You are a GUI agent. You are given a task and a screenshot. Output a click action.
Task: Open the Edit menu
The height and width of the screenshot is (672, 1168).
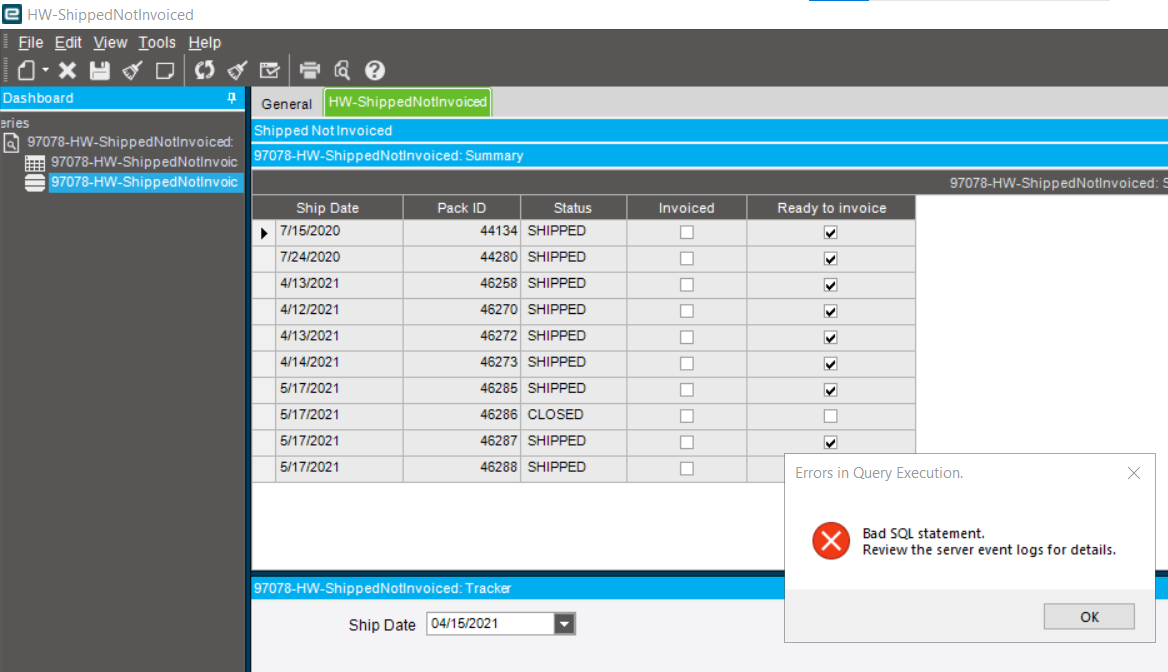(x=68, y=42)
